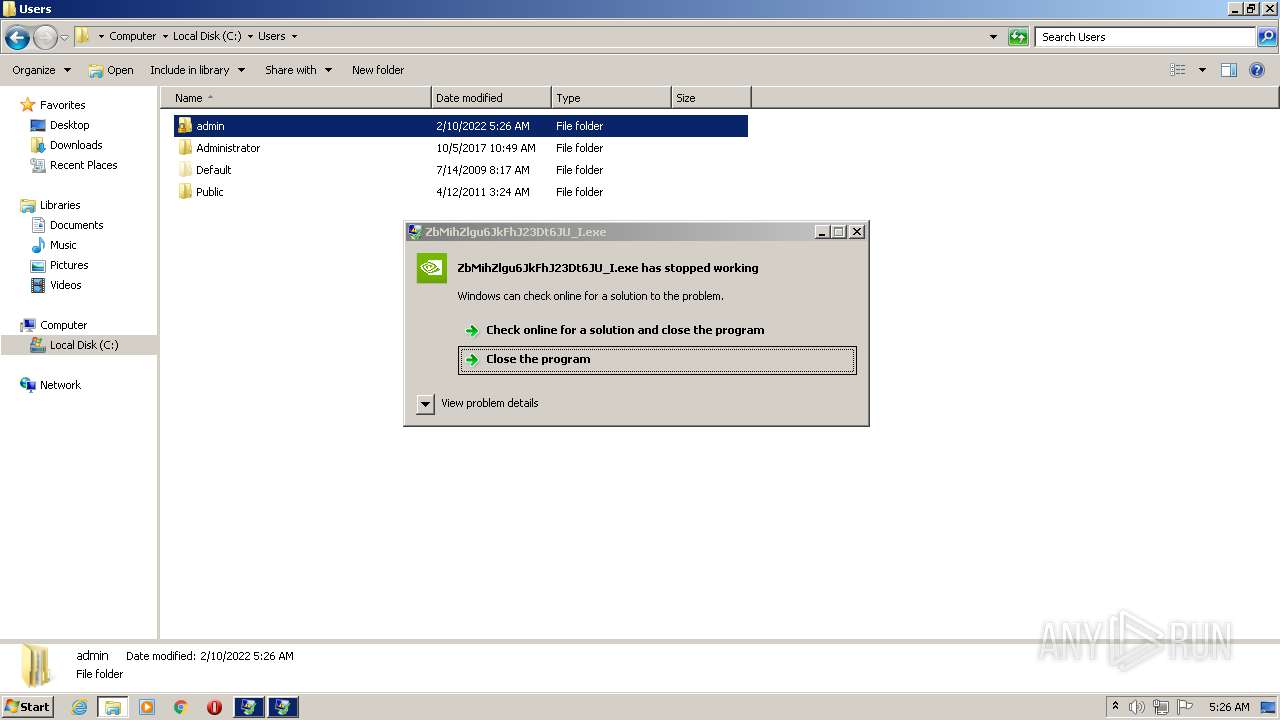Click the Action Center flag icon
1280x720 pixels.
pos(1185,707)
